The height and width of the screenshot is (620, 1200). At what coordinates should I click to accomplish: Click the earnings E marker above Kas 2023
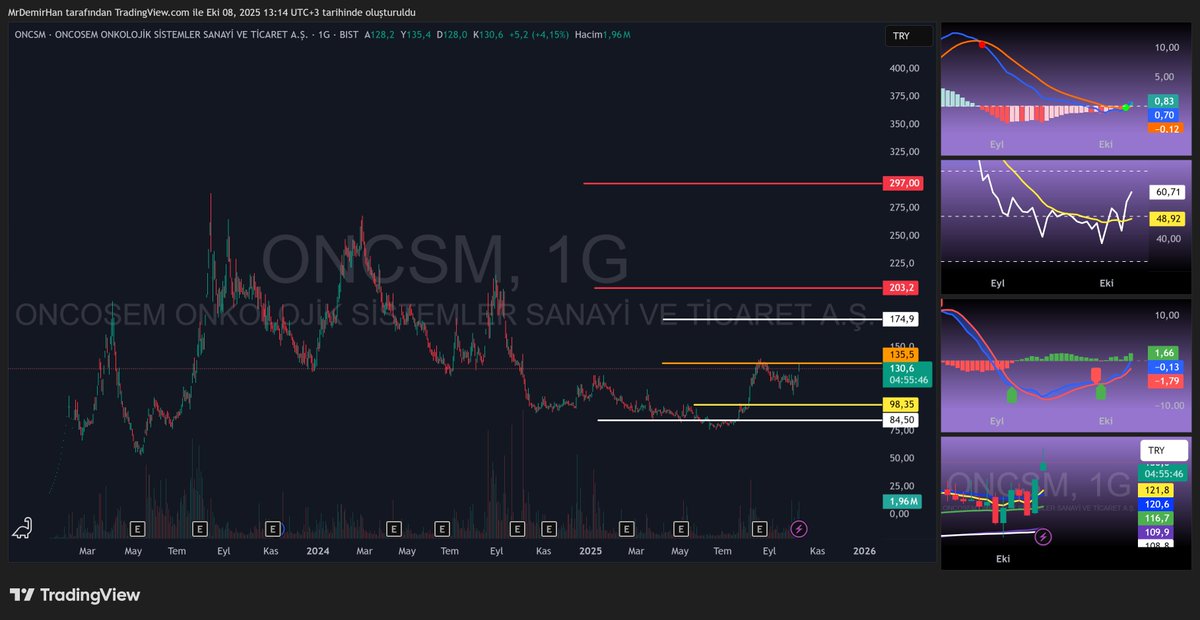[273, 528]
